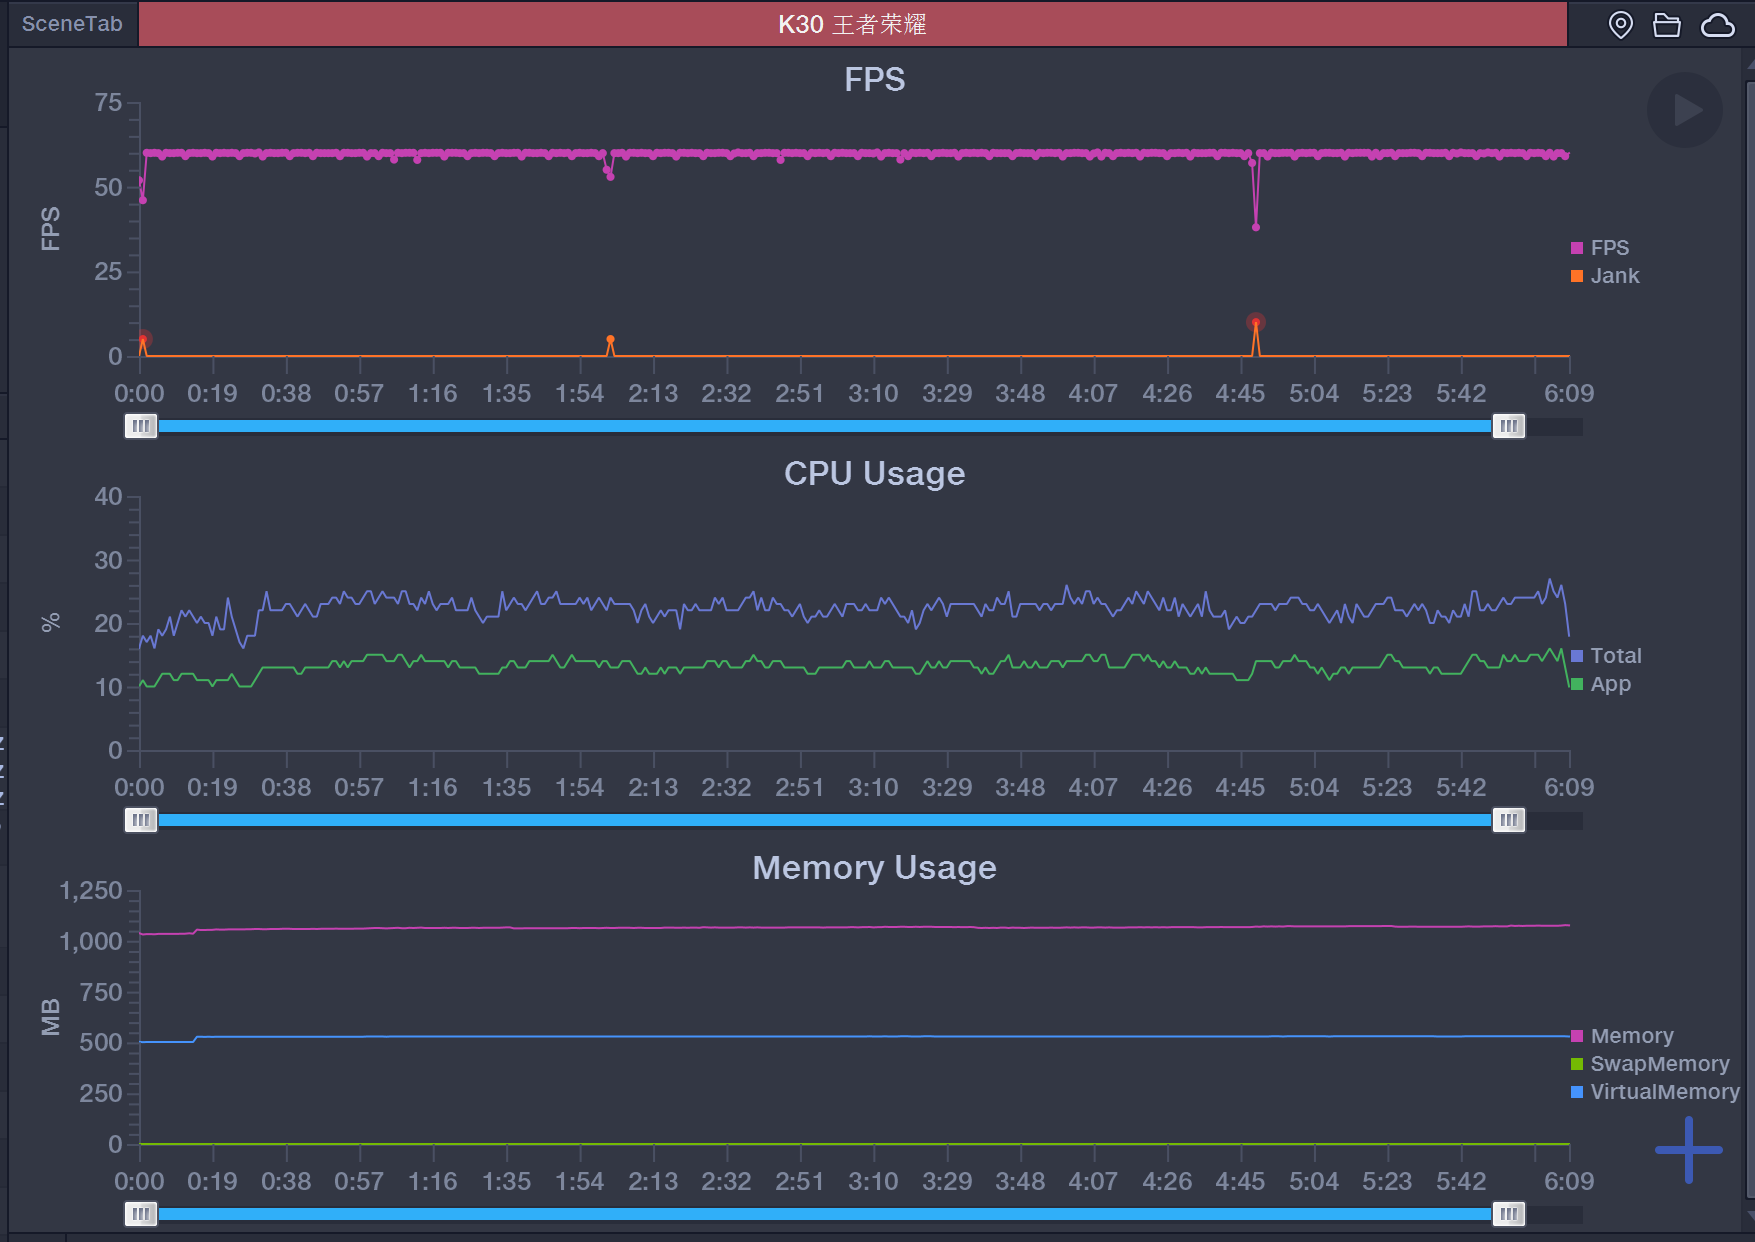1755x1242 pixels.
Task: Click the 1,250 label on Memory axis
Action: (x=91, y=891)
